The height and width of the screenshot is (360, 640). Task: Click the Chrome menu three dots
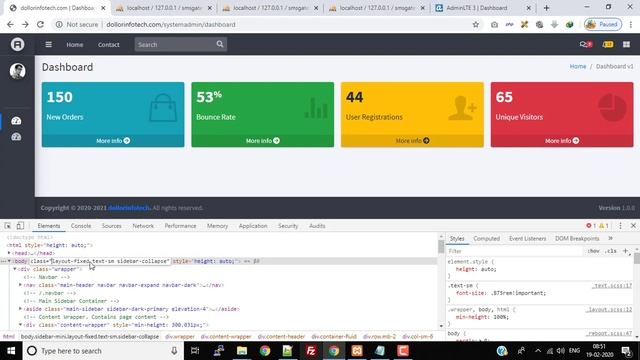pos(631,24)
